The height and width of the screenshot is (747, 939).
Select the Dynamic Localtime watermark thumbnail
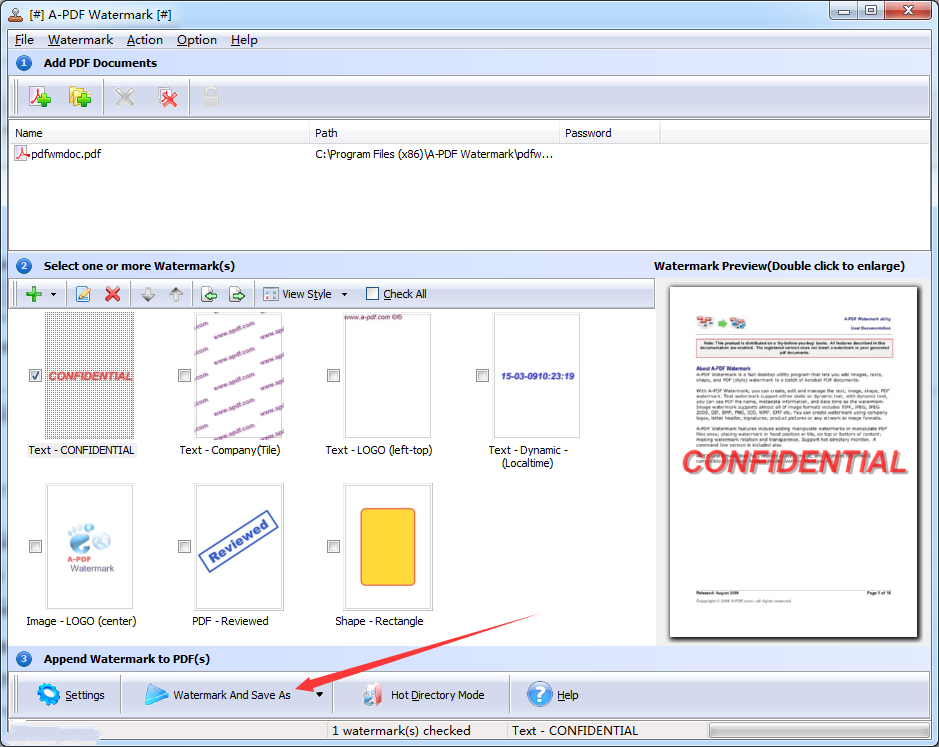coord(537,376)
